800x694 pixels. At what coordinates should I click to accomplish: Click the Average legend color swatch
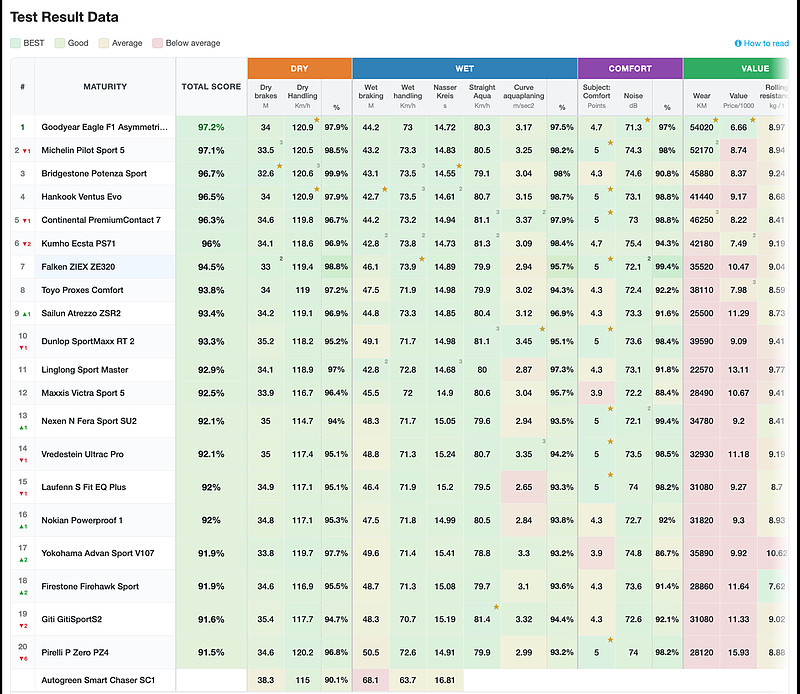[x=104, y=43]
